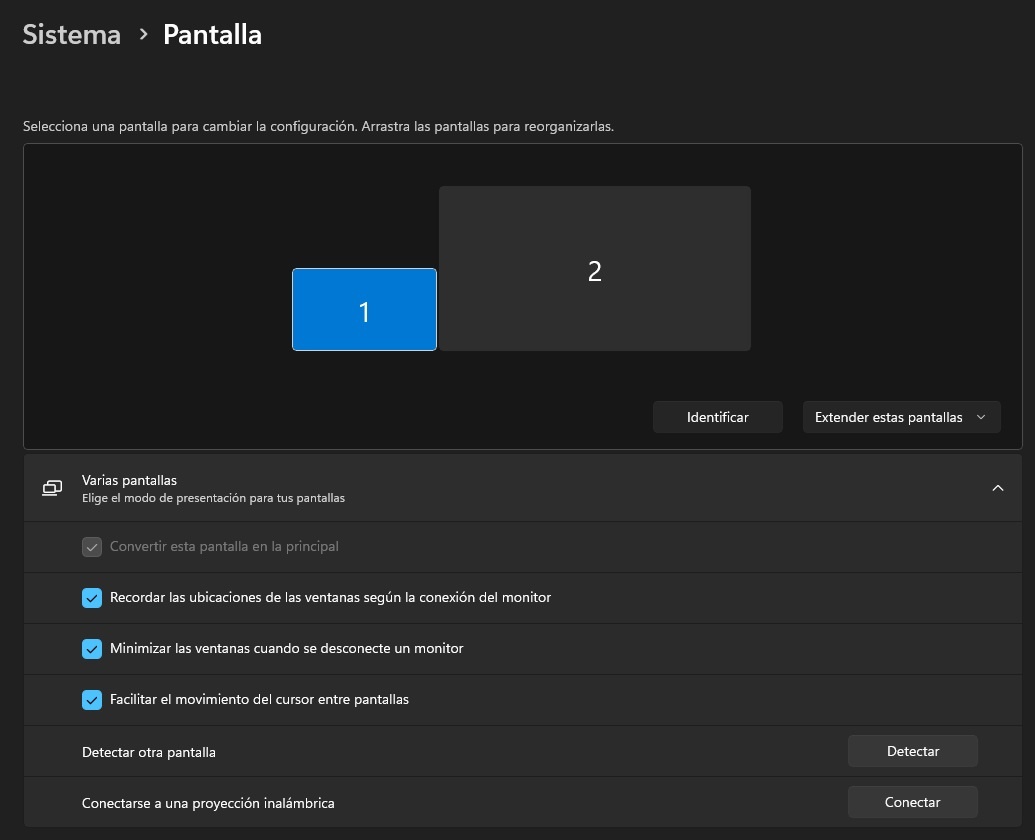Viewport: 1035px width, 840px height.
Task: Enable Recordar las ubicaciones de las ventanas
Action: tap(92, 597)
